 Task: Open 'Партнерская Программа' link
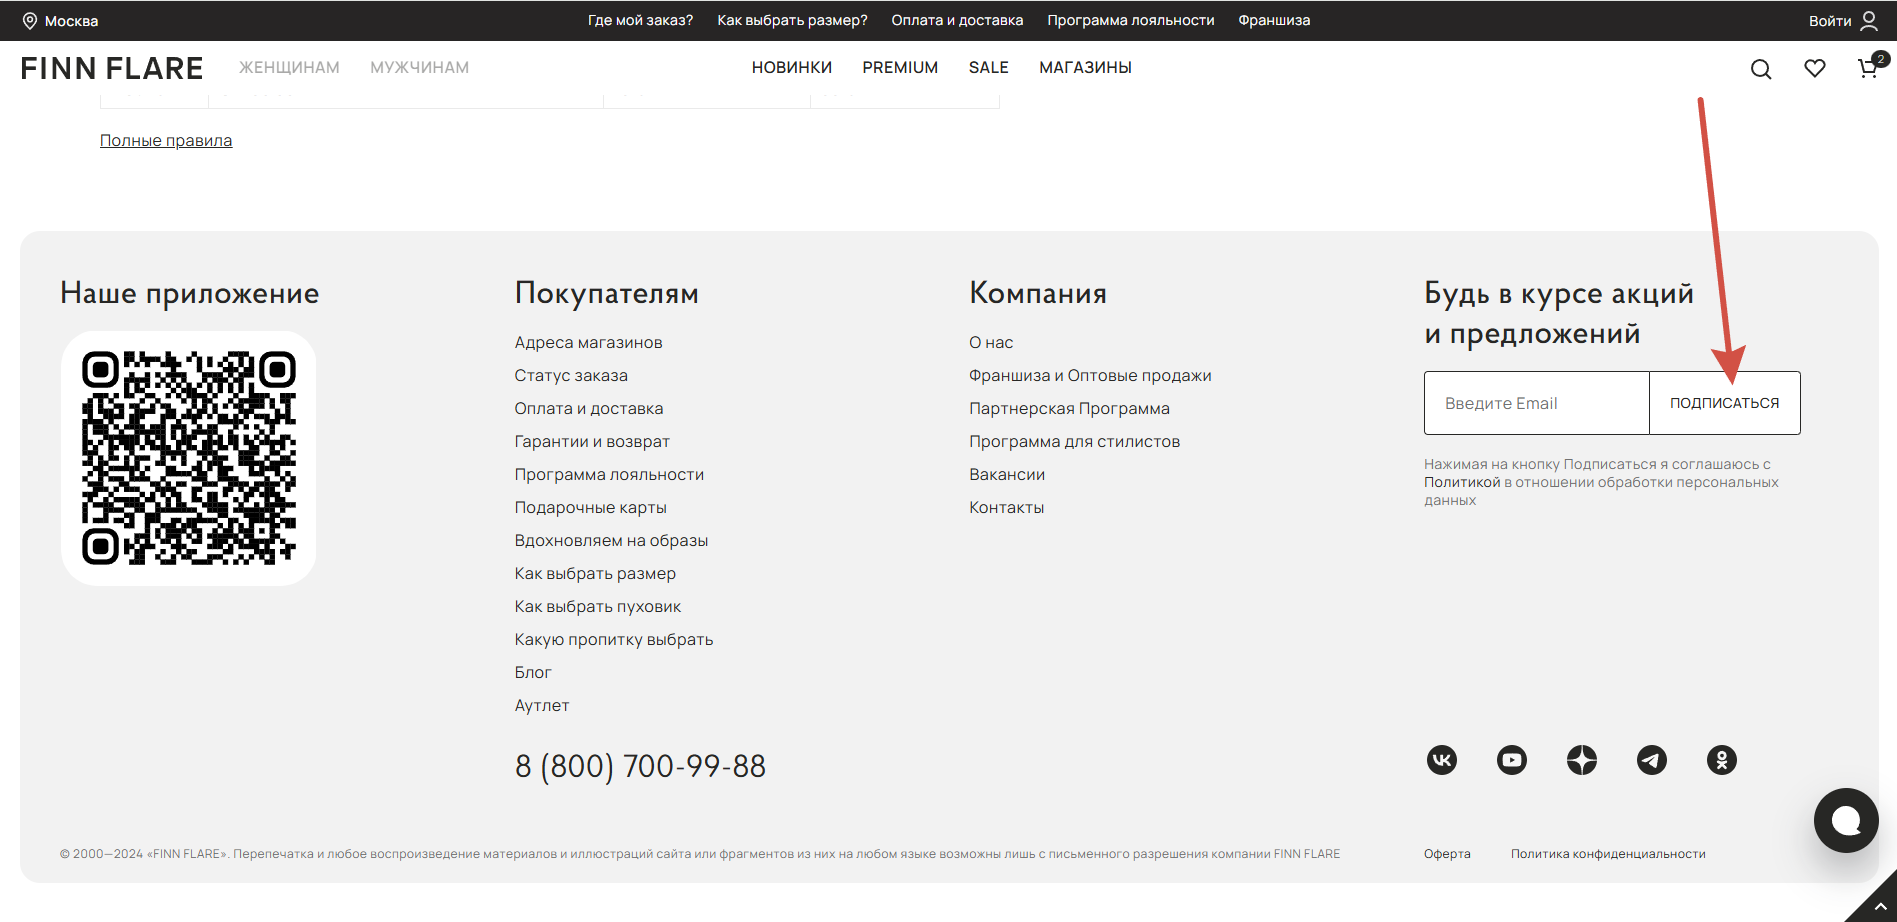(x=1069, y=408)
